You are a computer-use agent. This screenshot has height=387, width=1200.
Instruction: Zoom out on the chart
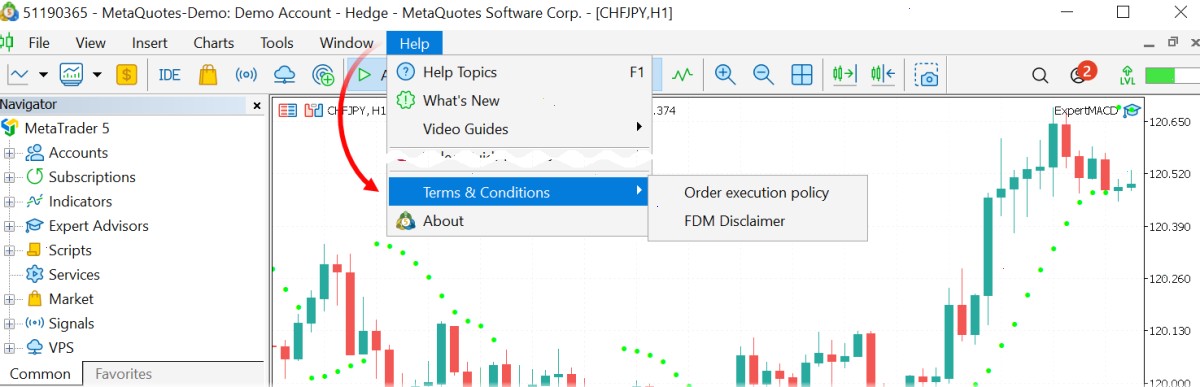click(x=763, y=74)
